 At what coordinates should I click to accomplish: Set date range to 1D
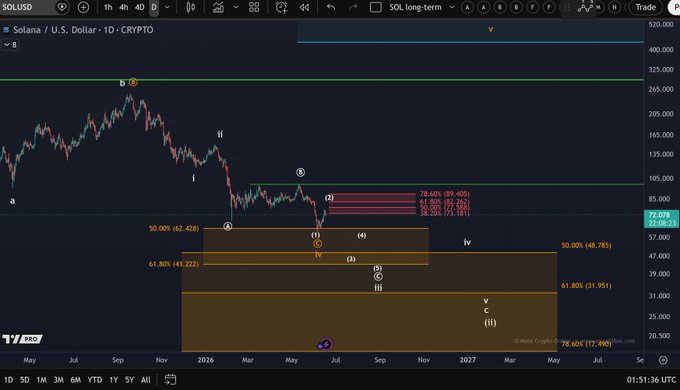point(8,380)
